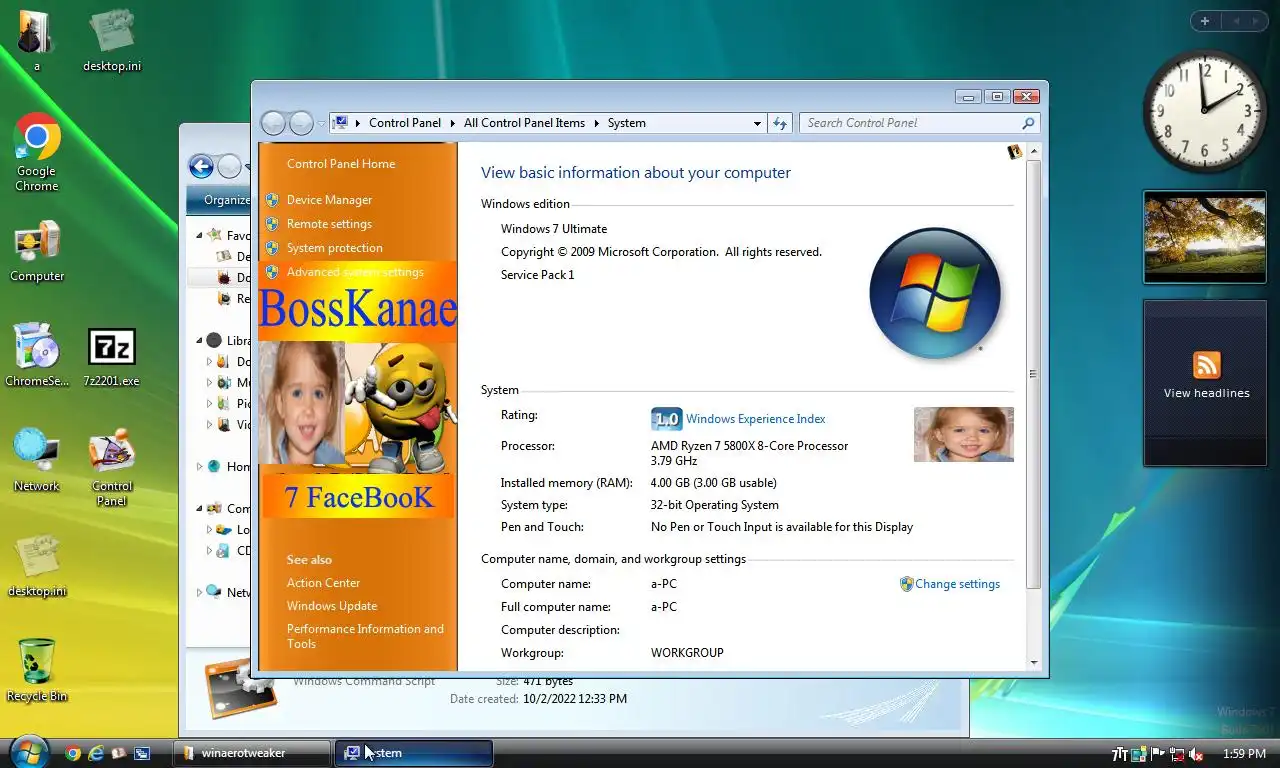Click All Control Panel Items breadcrumb
This screenshot has width=1280, height=768.
pos(524,123)
